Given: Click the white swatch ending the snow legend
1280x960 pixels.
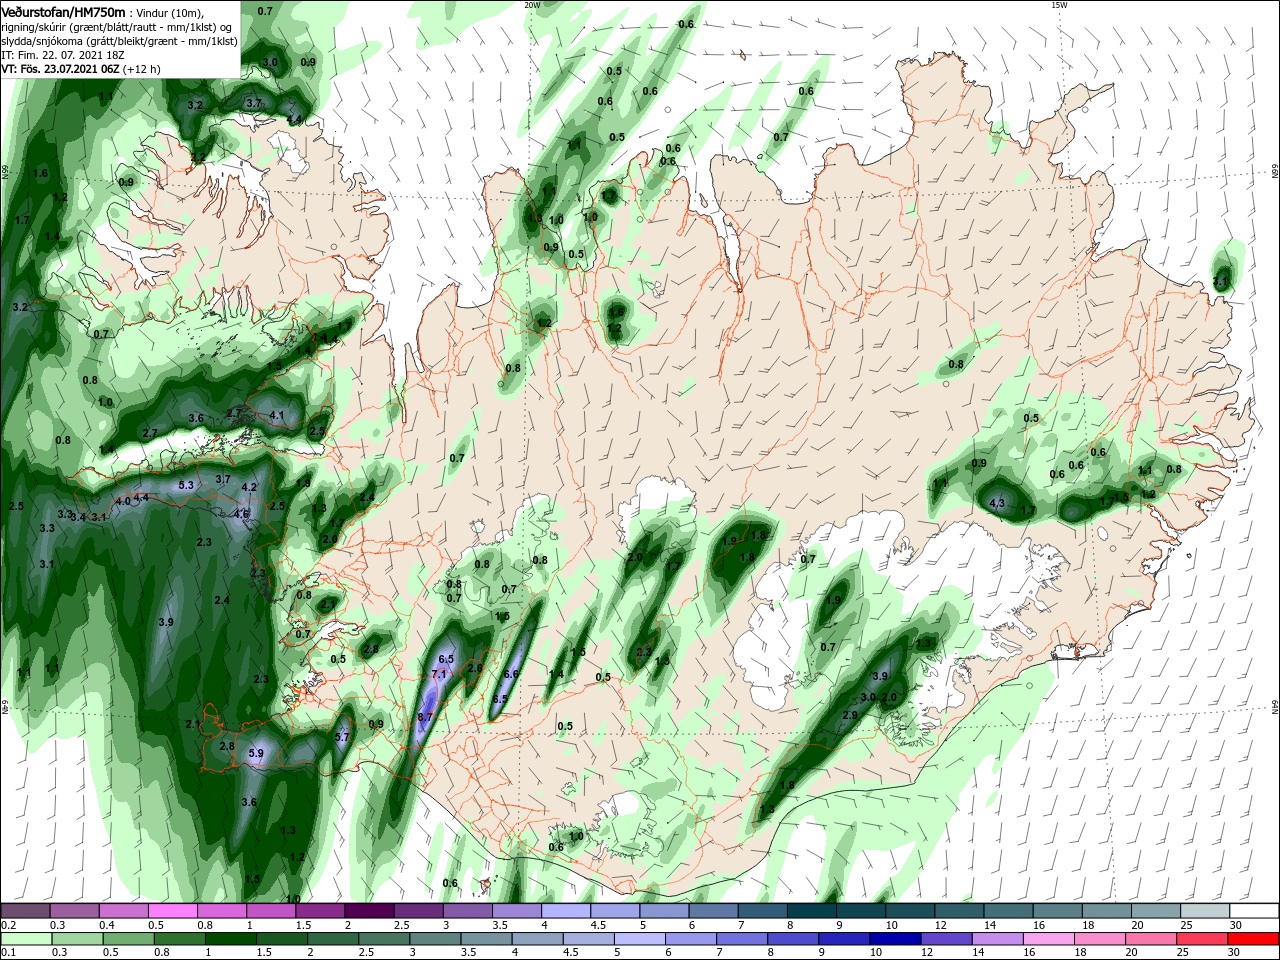Looking at the screenshot, I should tap(1254, 911).
